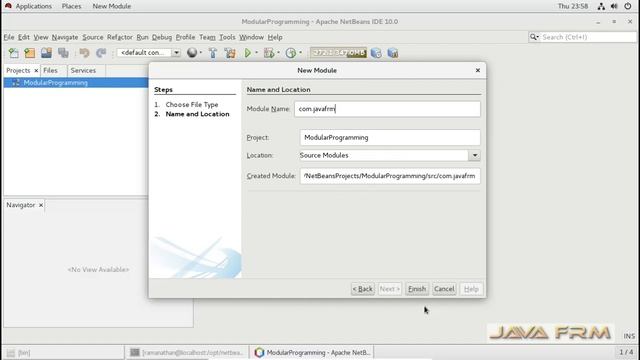Switch to ModularProgramming NetBeans taskbar entry
Viewport: 640px width, 360px height.
[312, 353]
